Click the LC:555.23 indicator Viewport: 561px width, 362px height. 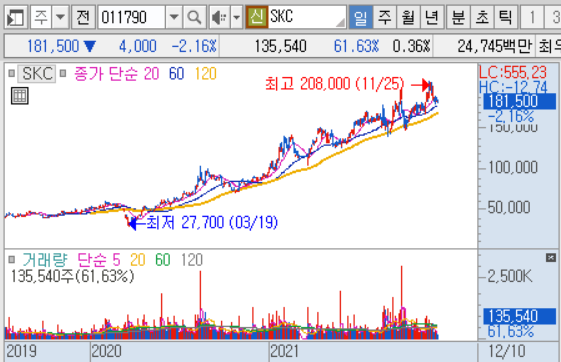[513, 73]
